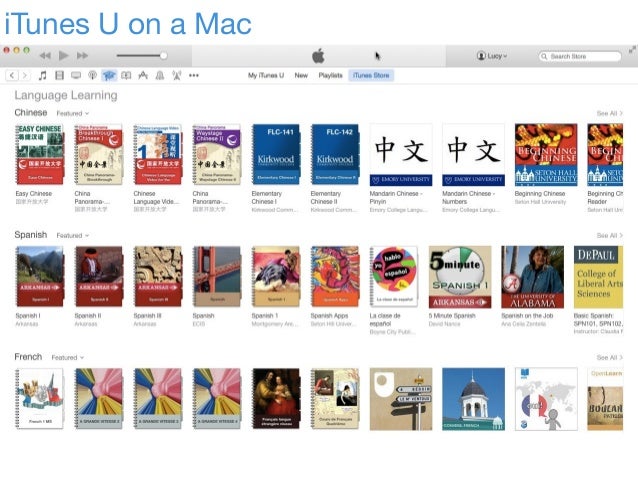638x479 pixels.
Task: Open the Cours de Français Quatrième cover
Action: tap(334, 398)
